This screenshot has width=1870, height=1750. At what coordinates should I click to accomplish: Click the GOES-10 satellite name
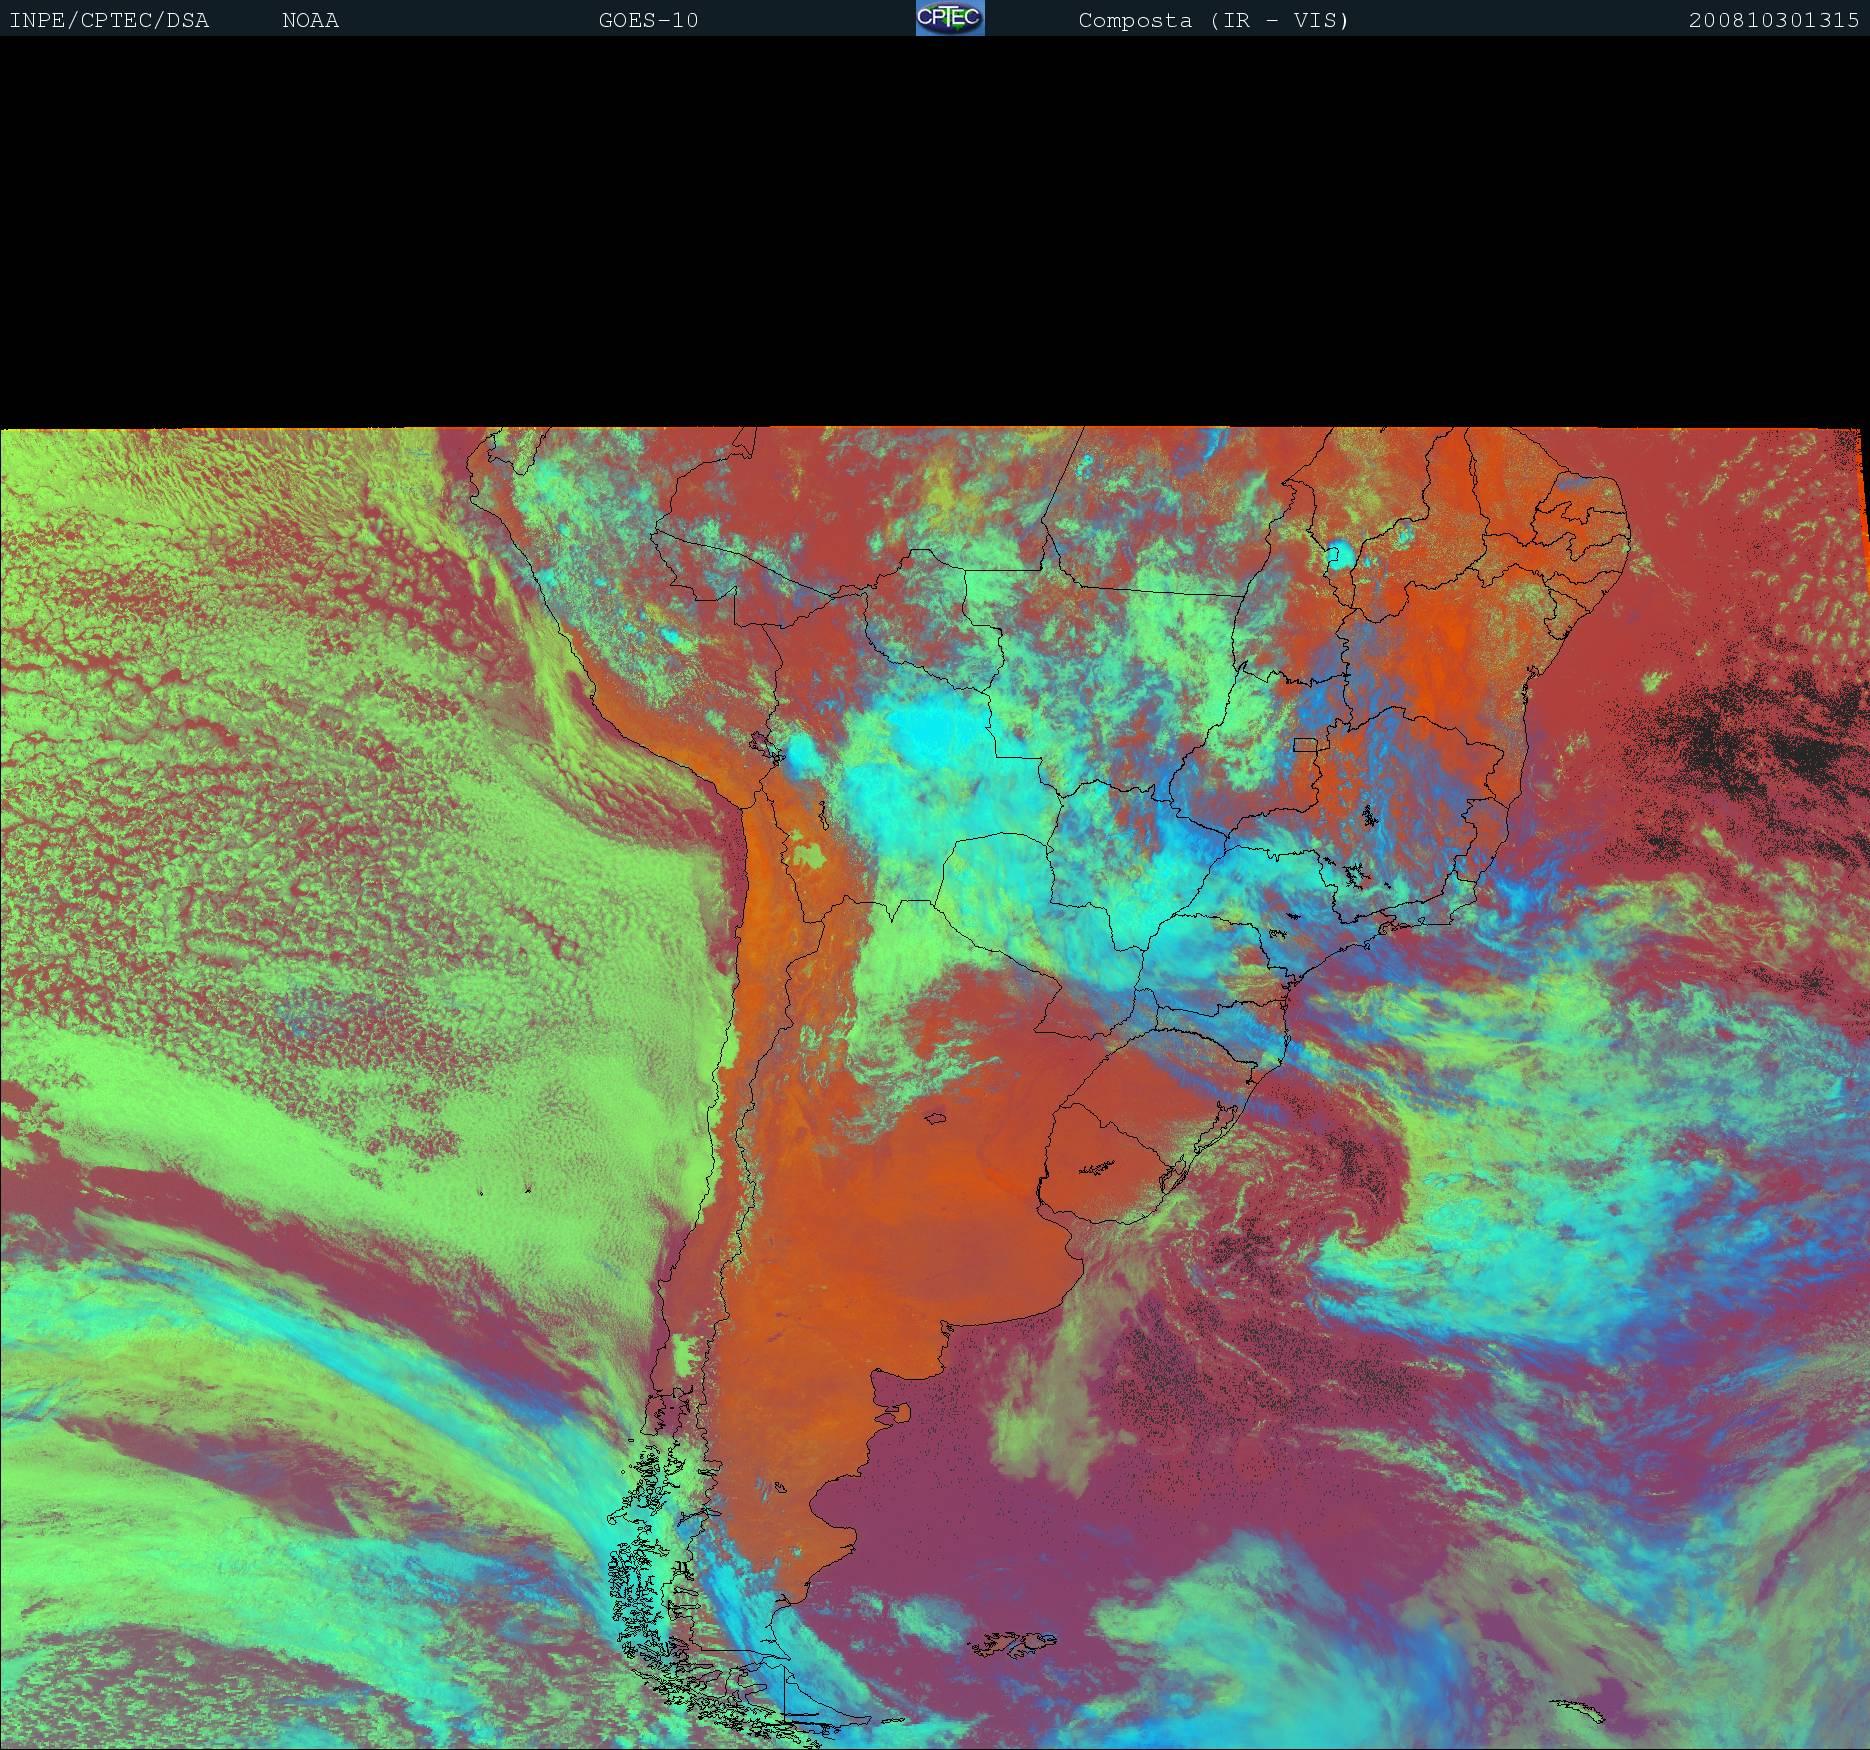click(648, 20)
